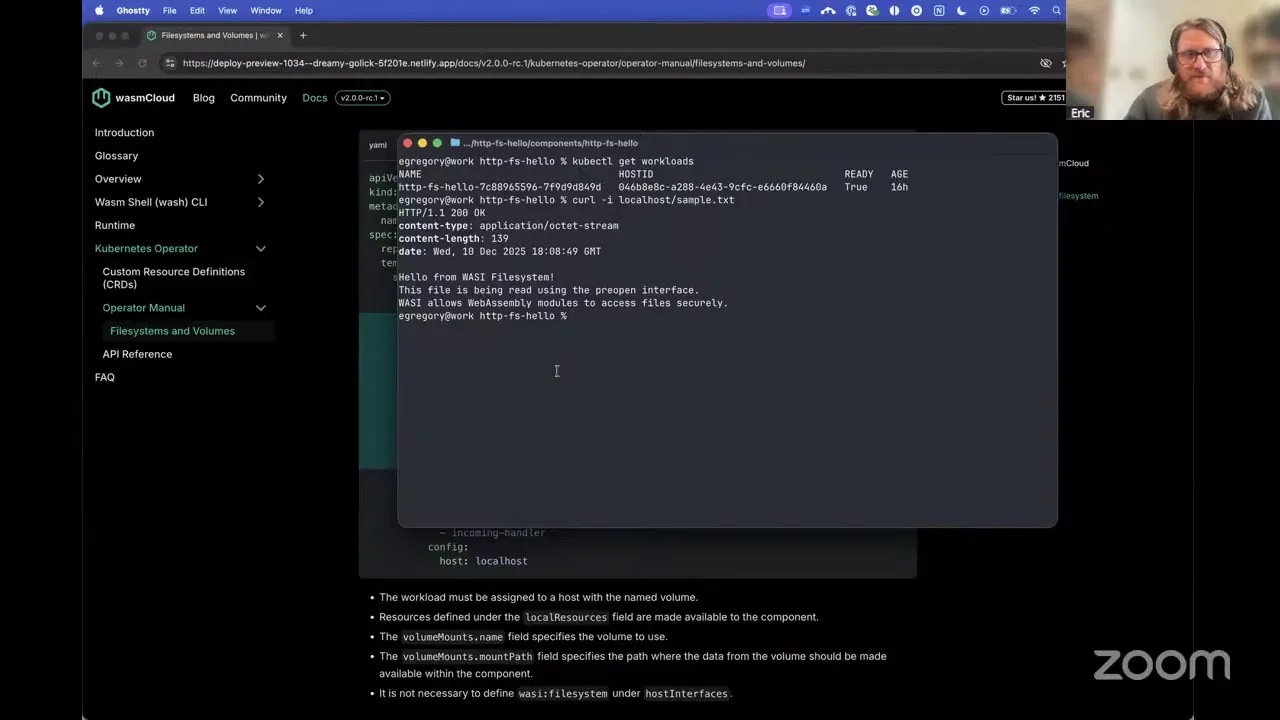The height and width of the screenshot is (720, 1280).
Task: Open the Wi-Fi menu
Action: pos(1034,10)
